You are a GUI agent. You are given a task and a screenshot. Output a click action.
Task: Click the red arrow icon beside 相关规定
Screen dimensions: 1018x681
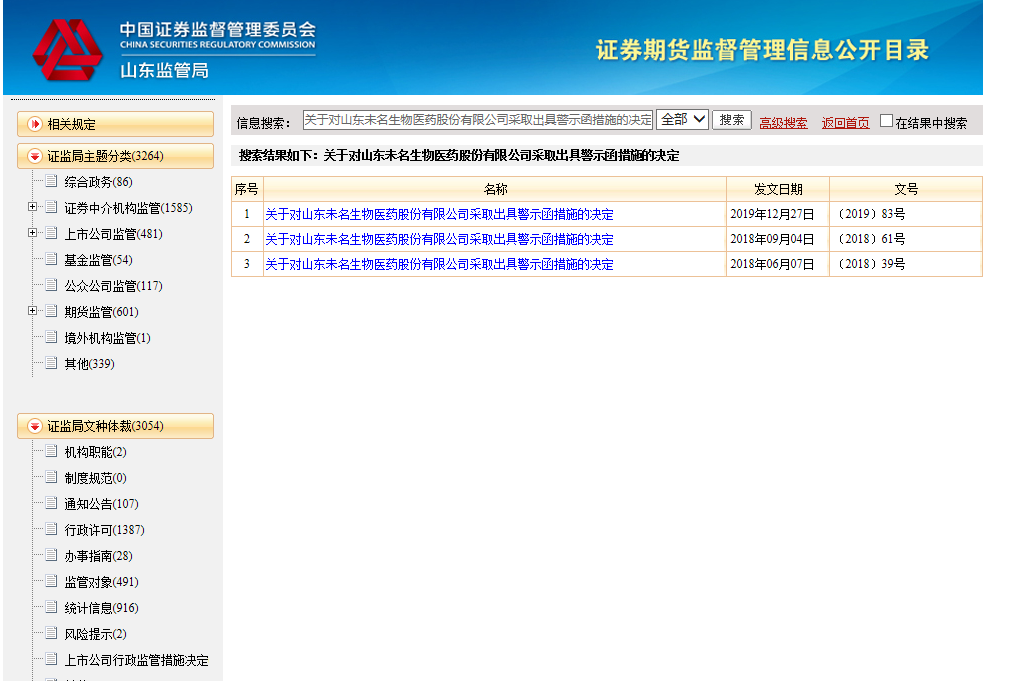coord(35,124)
